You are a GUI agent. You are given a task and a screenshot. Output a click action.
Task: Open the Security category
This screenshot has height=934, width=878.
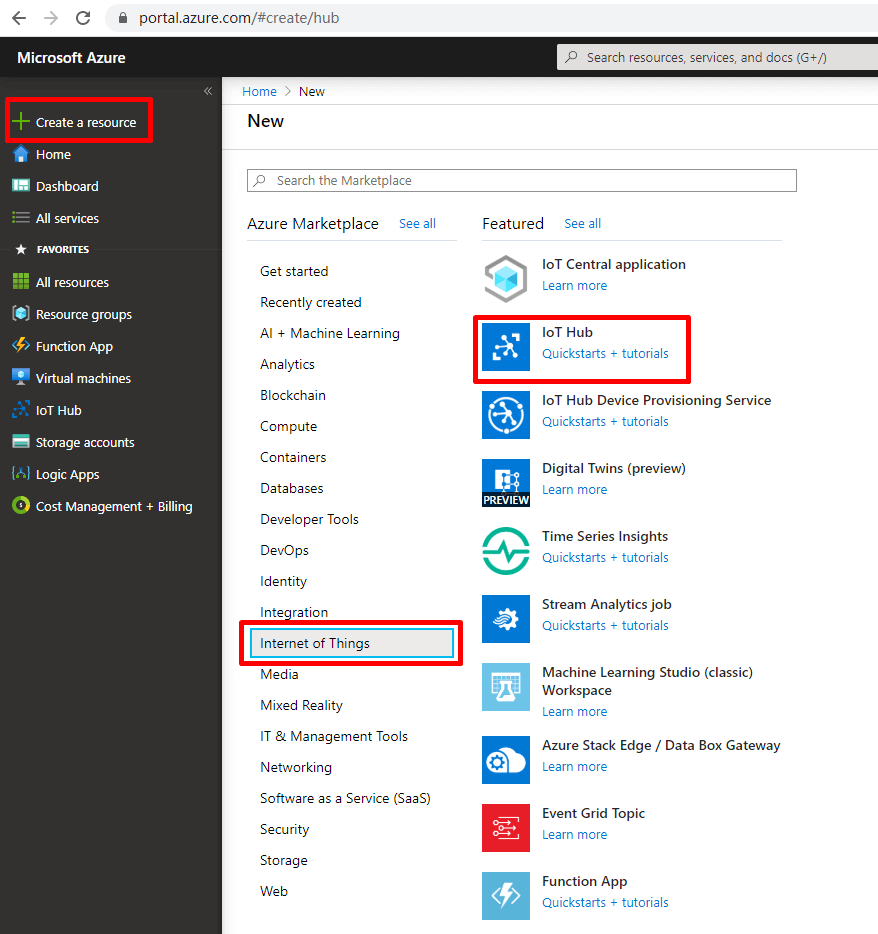285,829
